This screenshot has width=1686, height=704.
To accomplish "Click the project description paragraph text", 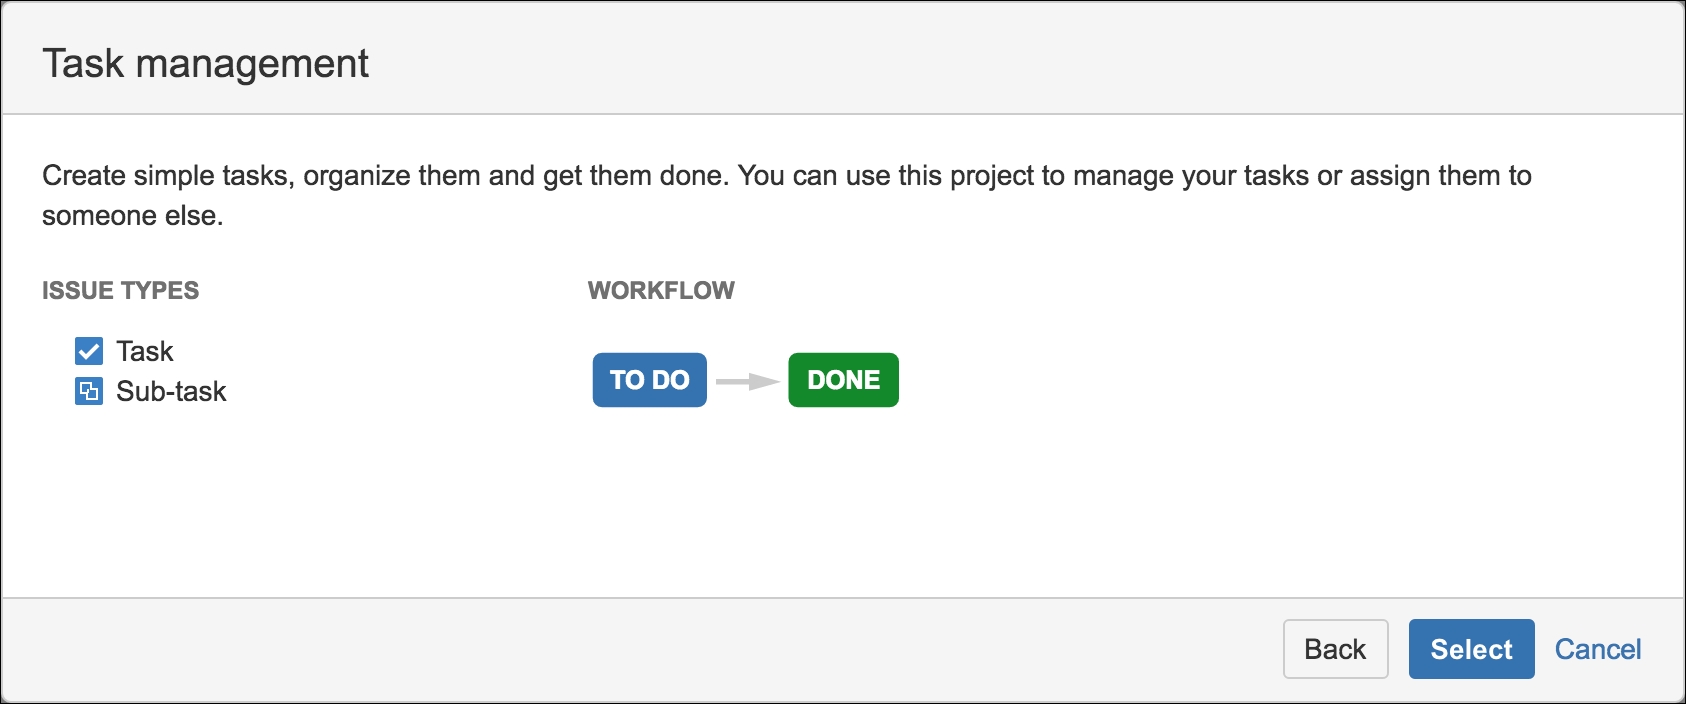I will coord(787,195).
